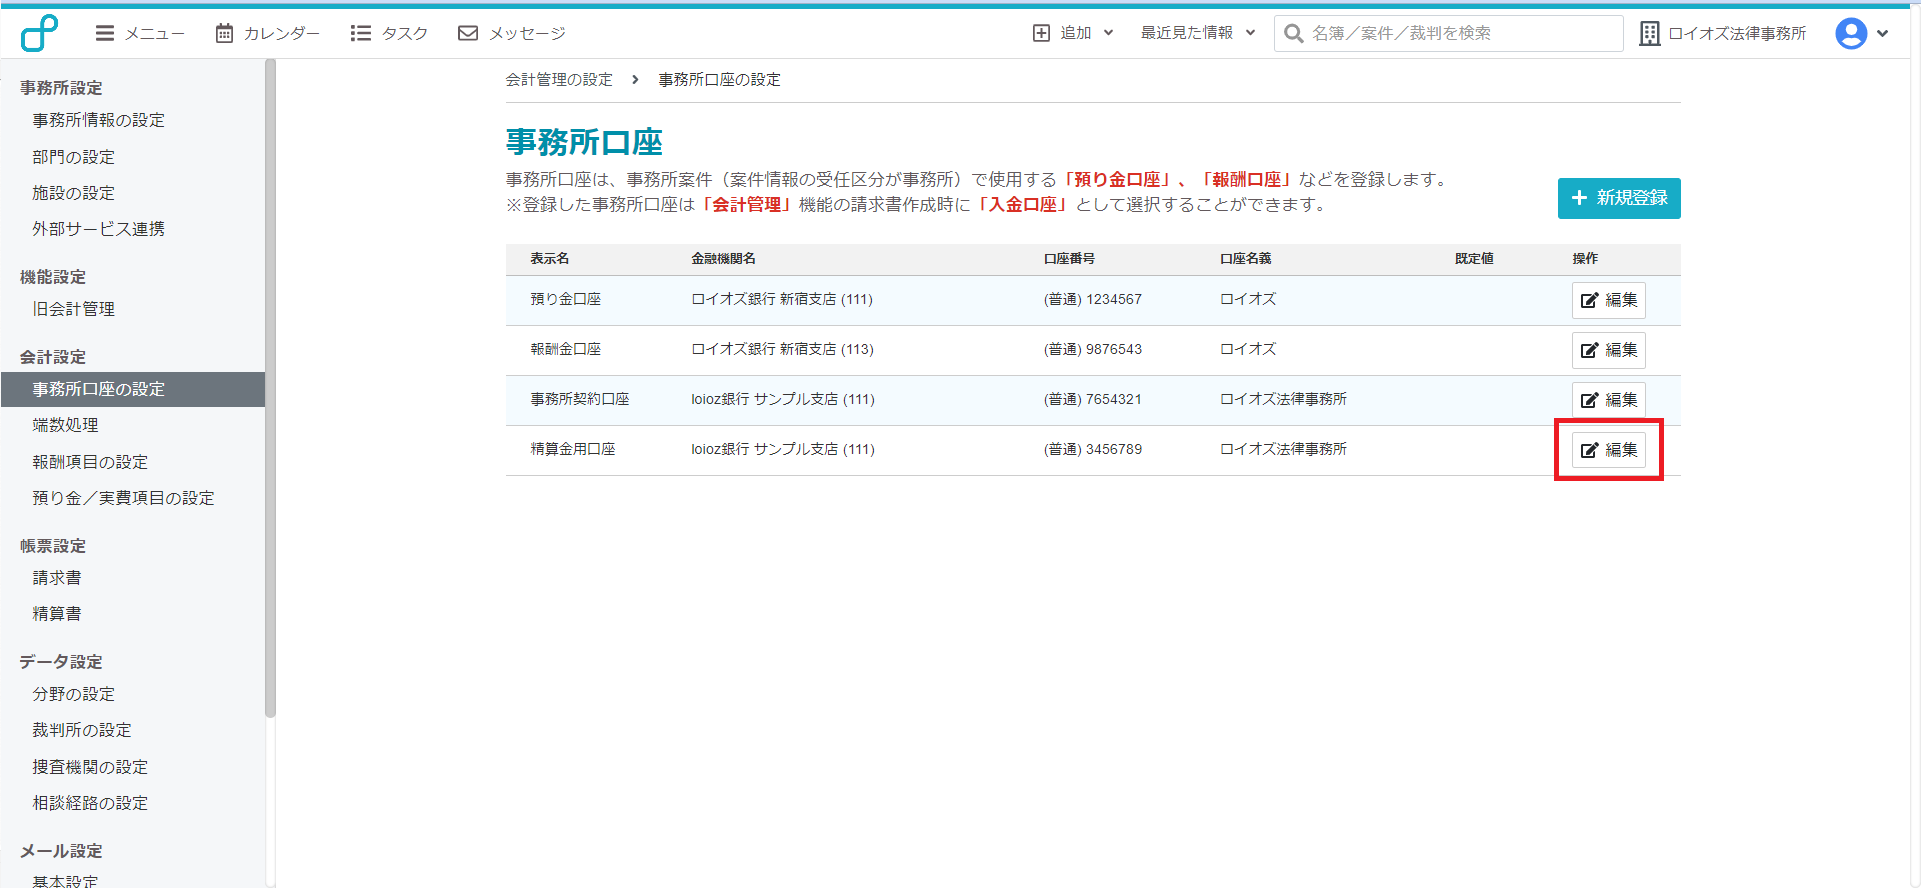Click account number (普通) 3456789
Screen dimensions: 1921x888
[x=1093, y=449]
